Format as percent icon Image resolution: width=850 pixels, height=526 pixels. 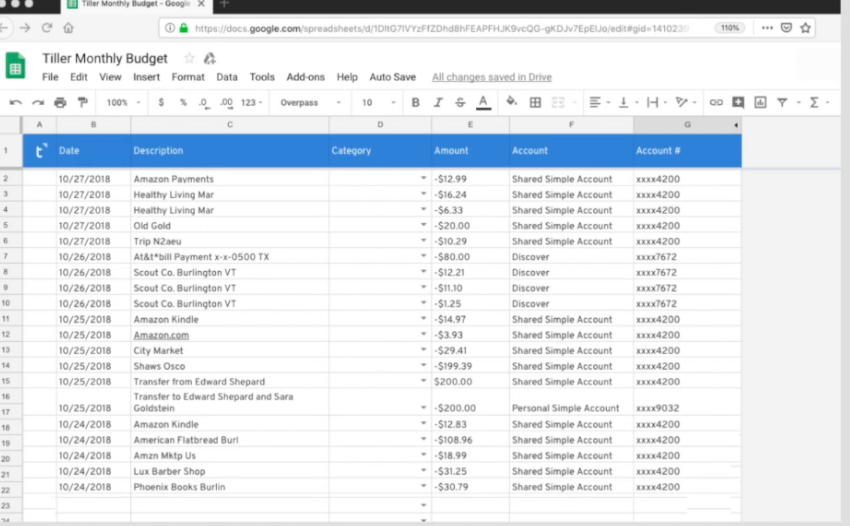point(183,102)
